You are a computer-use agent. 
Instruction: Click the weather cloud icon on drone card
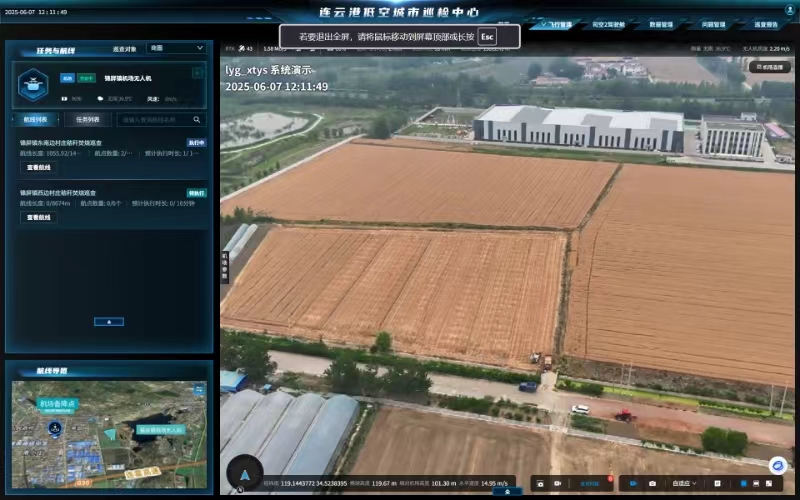click(100, 99)
